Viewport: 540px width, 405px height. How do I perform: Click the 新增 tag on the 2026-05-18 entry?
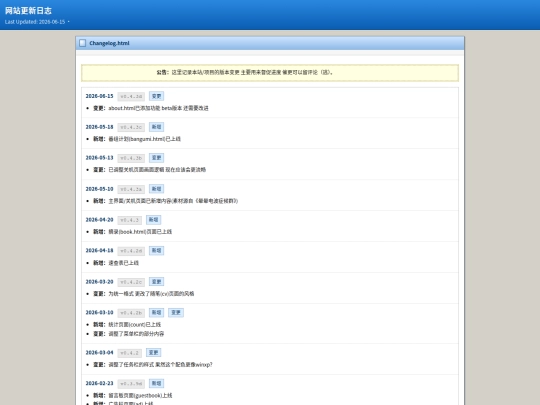[x=156, y=127]
